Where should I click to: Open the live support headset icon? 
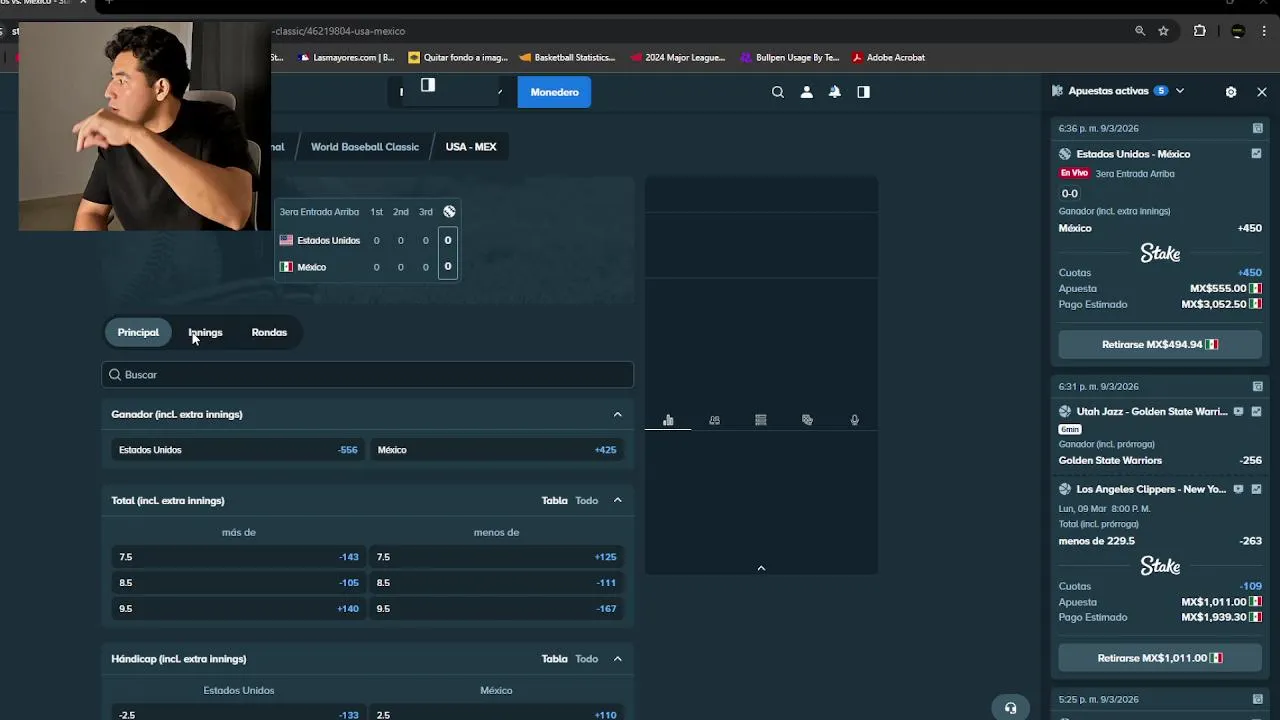click(x=1011, y=708)
